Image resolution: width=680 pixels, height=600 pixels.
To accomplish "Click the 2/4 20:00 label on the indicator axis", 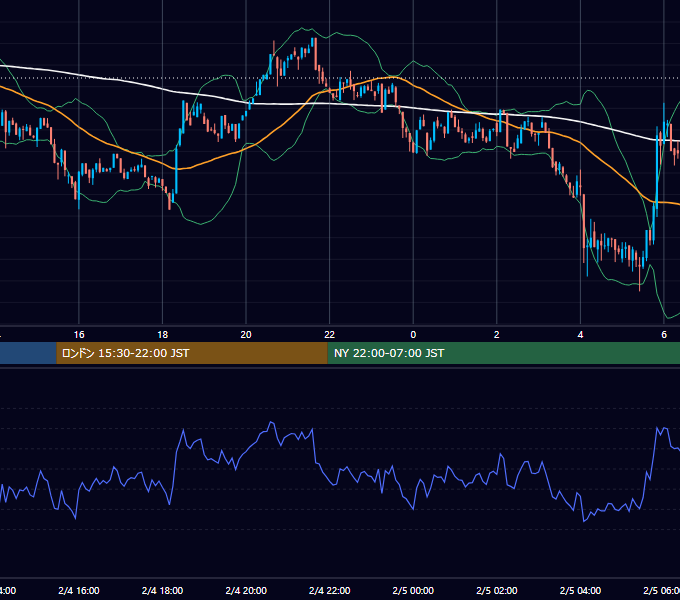I will [246, 590].
